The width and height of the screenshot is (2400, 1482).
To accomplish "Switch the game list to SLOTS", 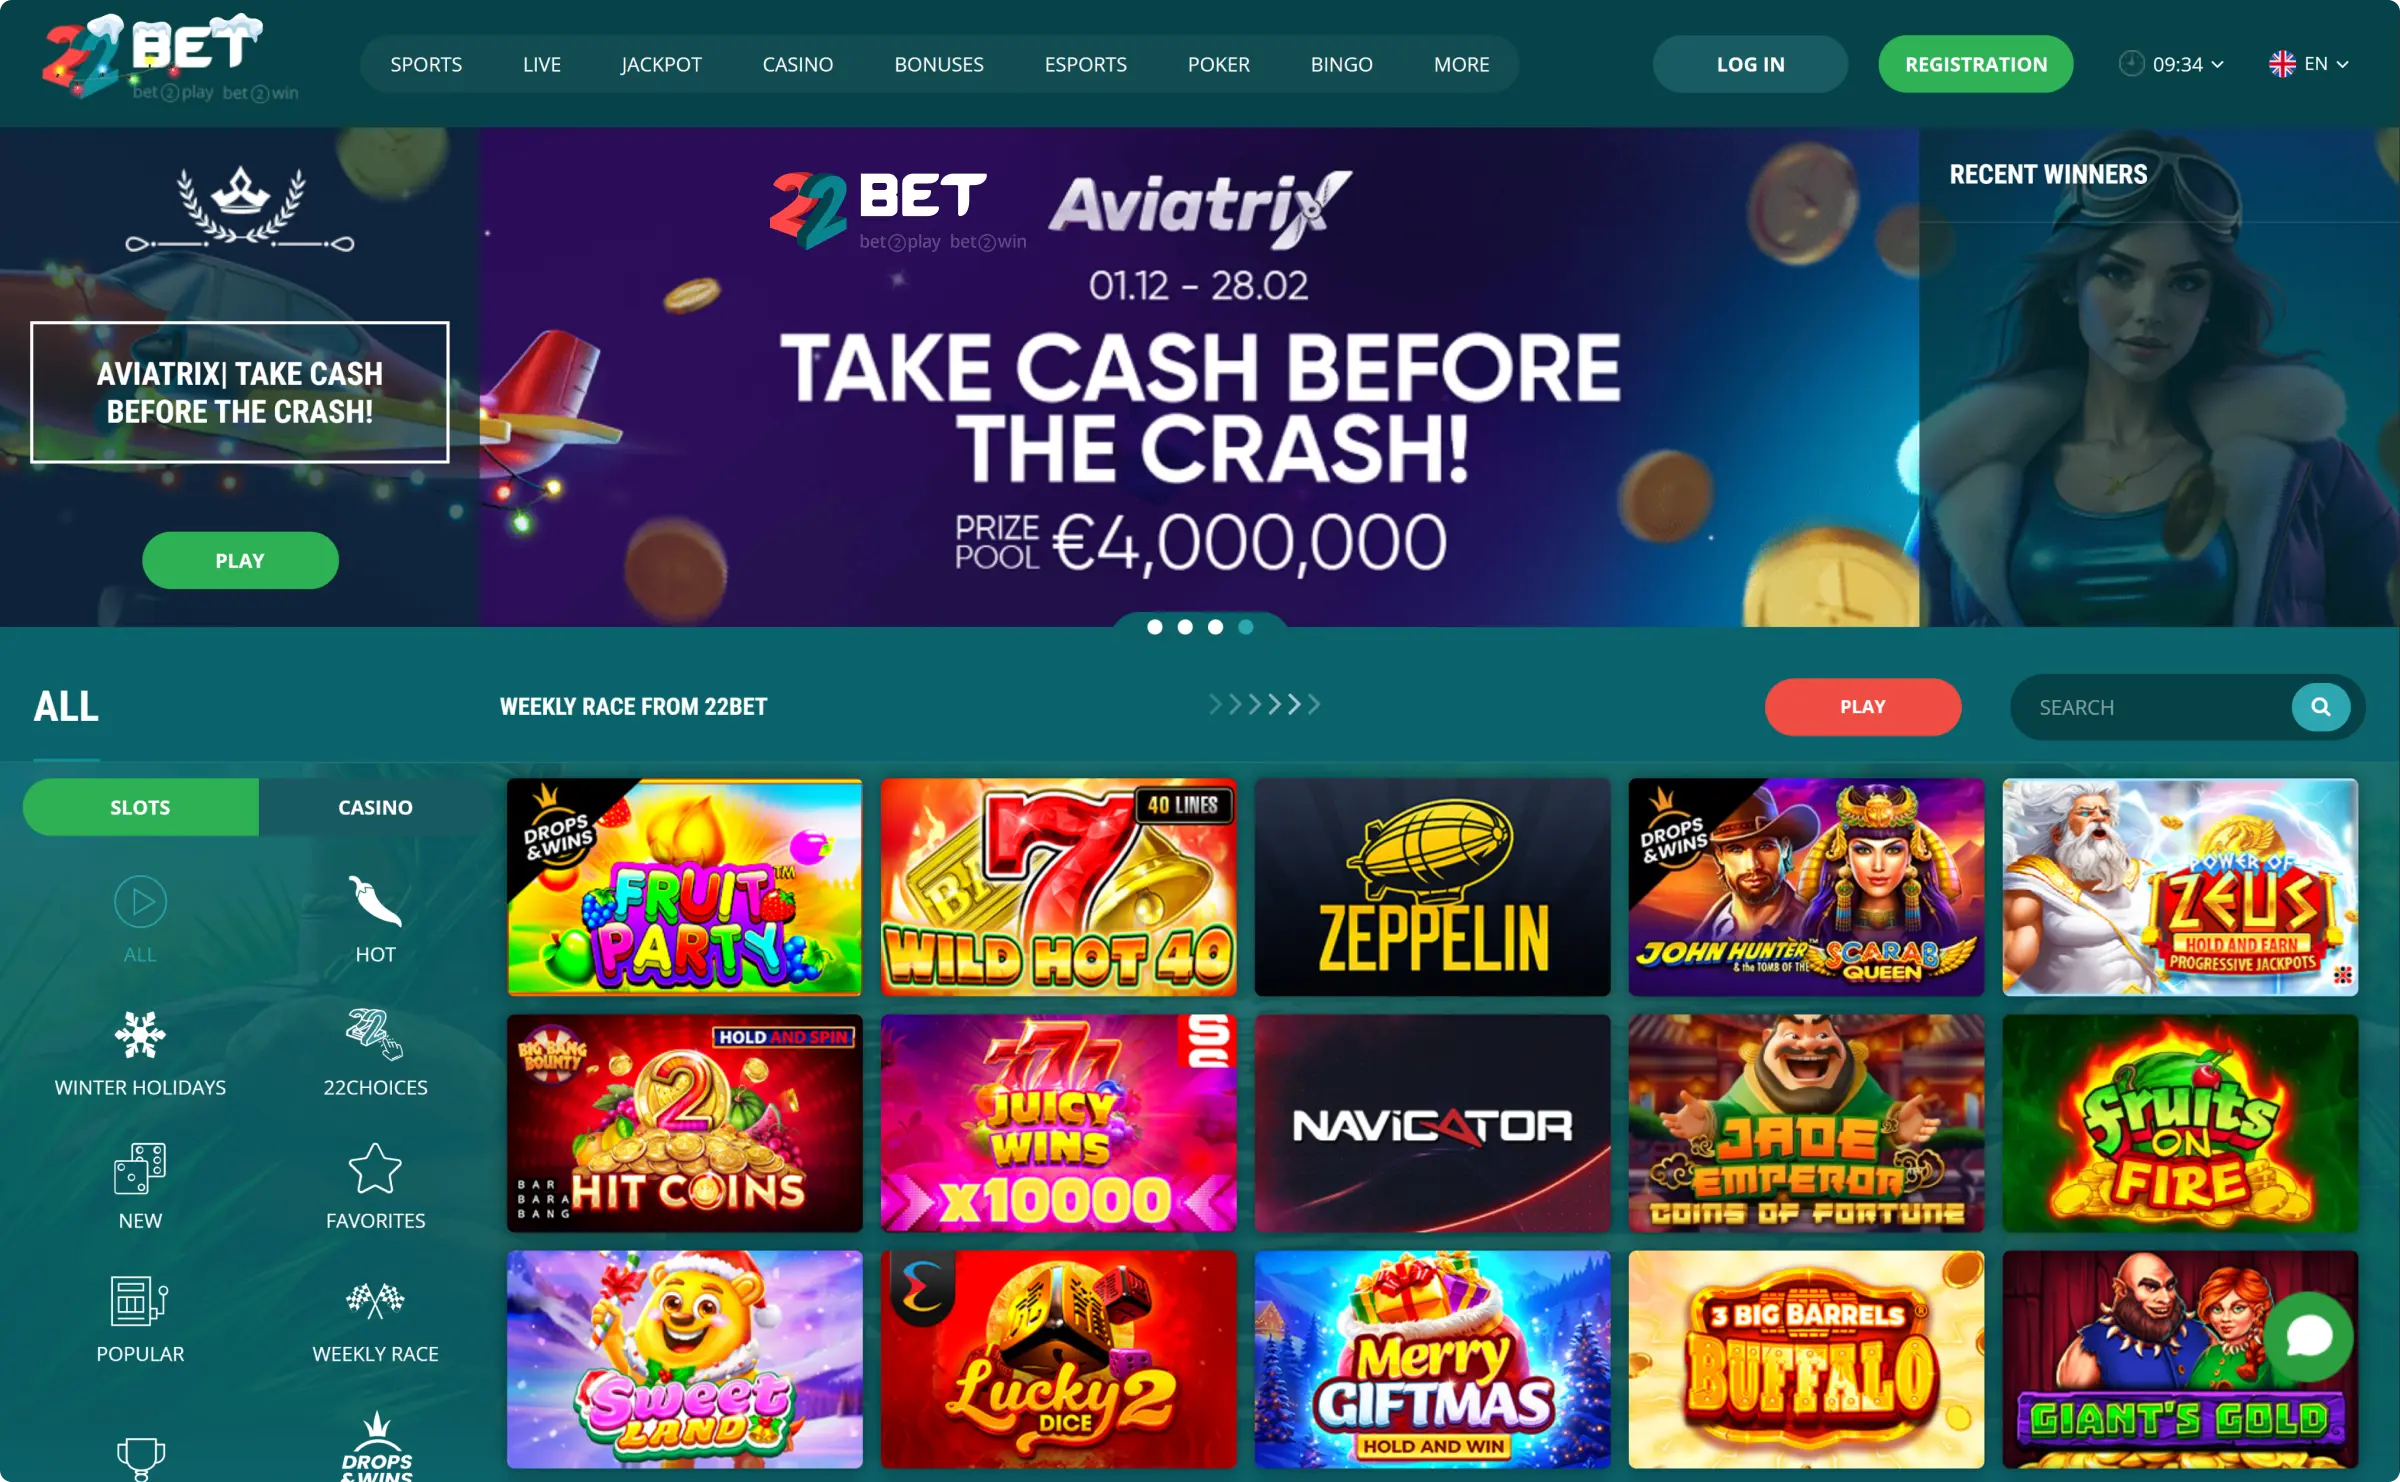I will pos(140,807).
